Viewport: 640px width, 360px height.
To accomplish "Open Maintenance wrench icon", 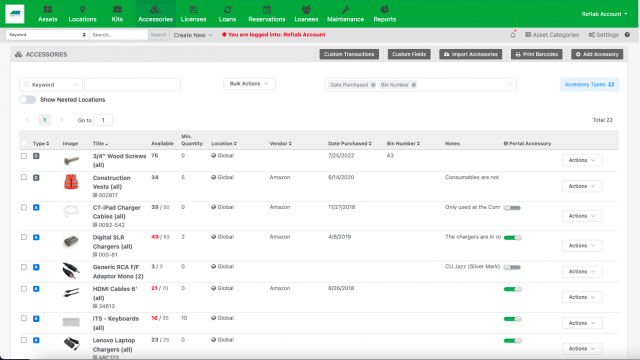I will pos(345,9).
